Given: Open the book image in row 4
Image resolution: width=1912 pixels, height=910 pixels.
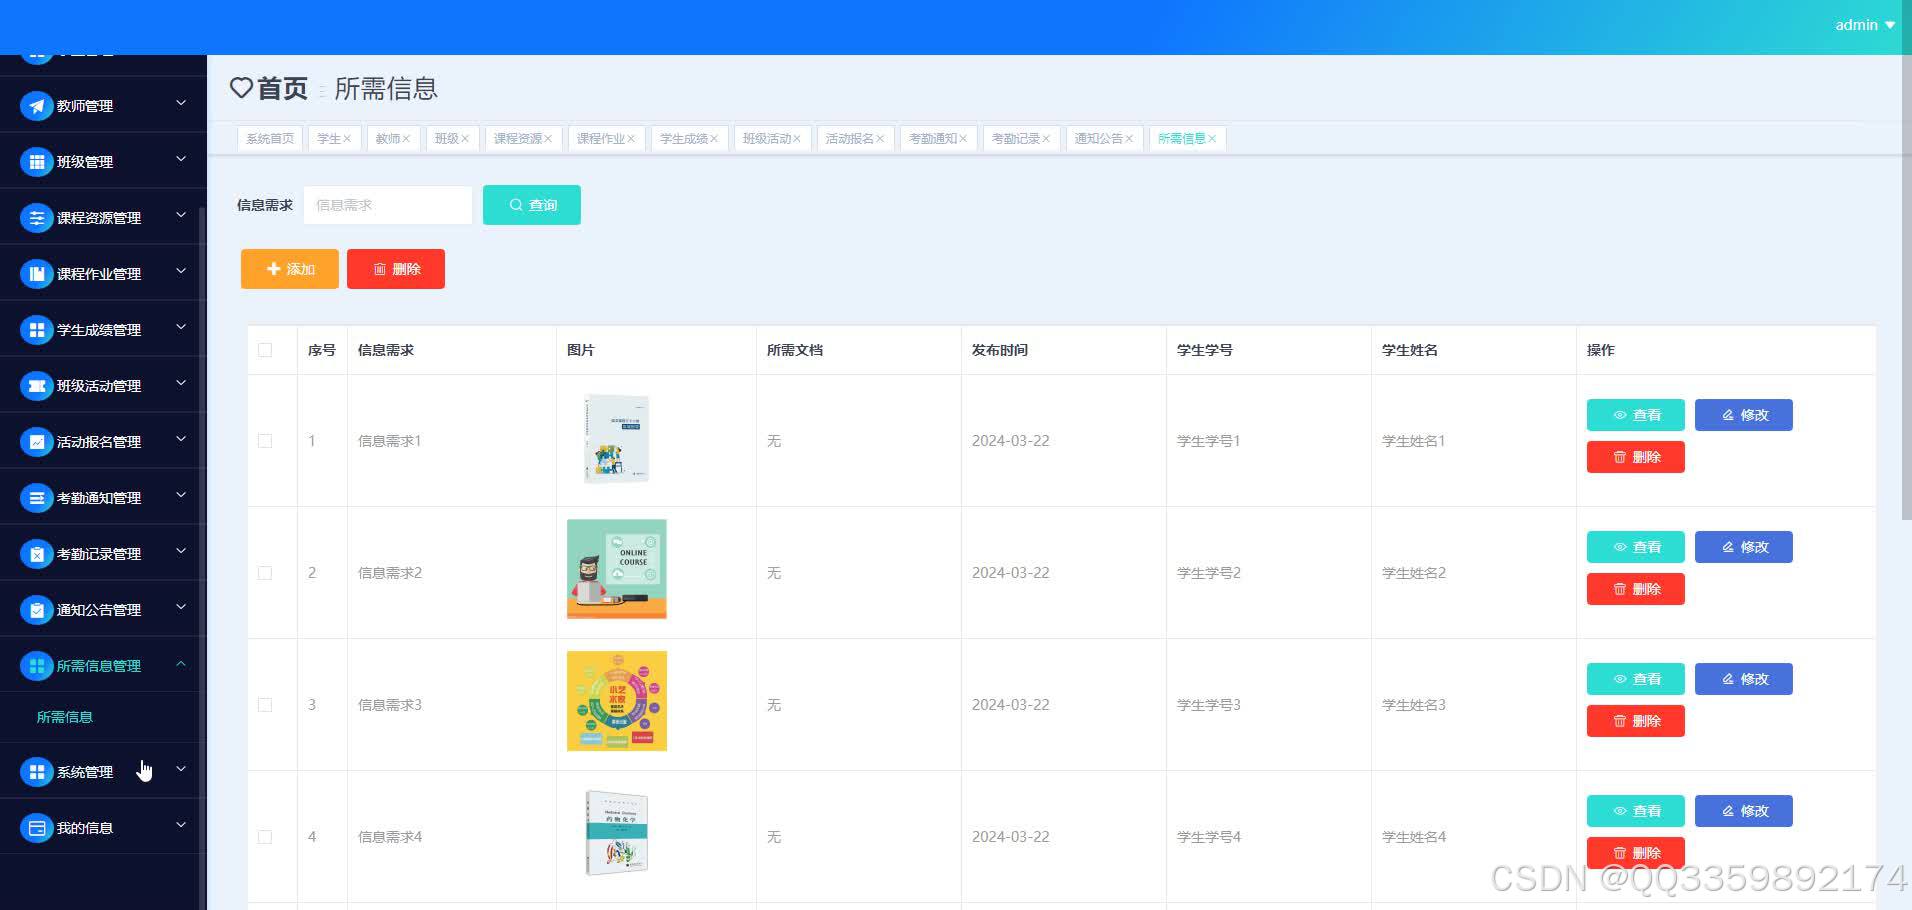Looking at the screenshot, I should (x=616, y=834).
